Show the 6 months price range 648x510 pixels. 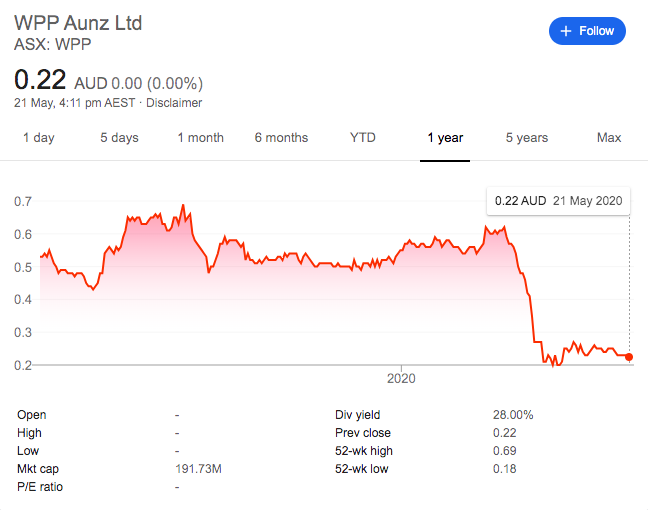point(281,138)
